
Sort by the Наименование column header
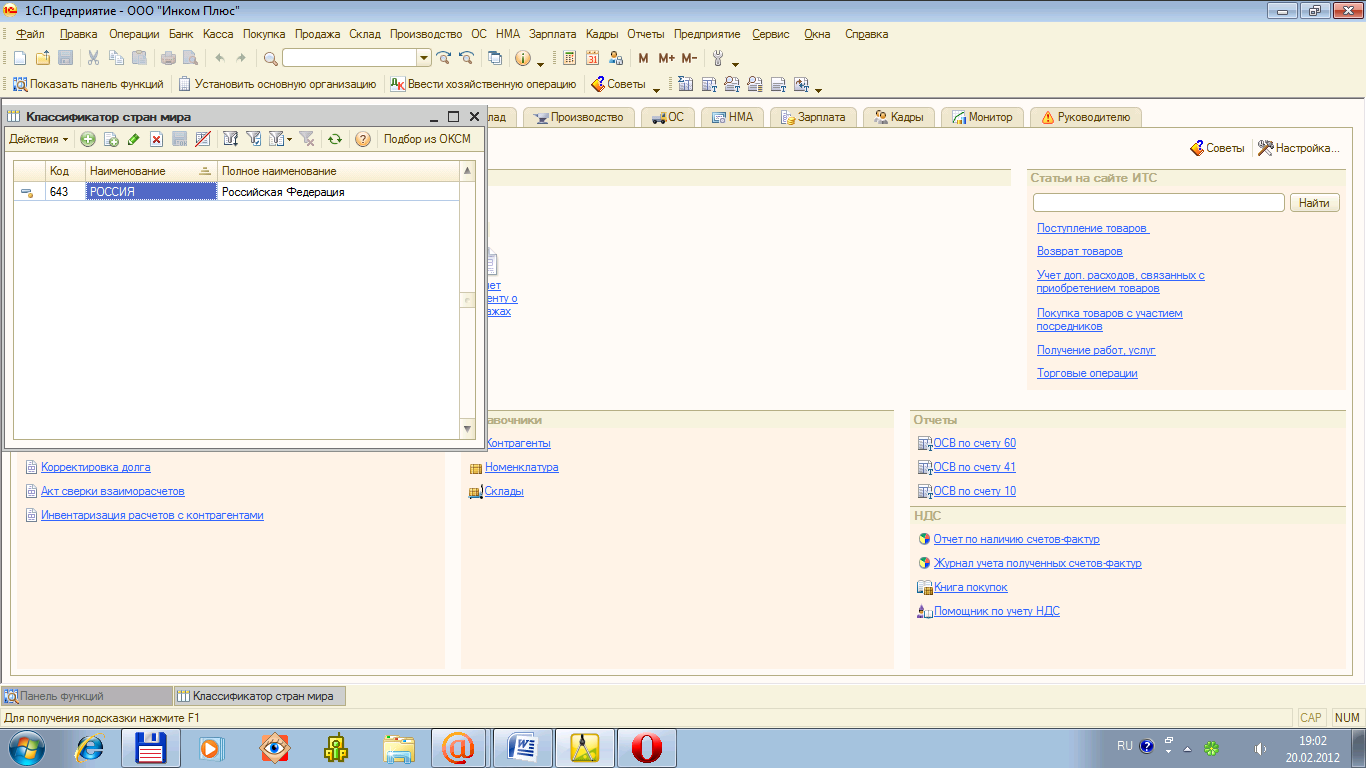(x=151, y=171)
